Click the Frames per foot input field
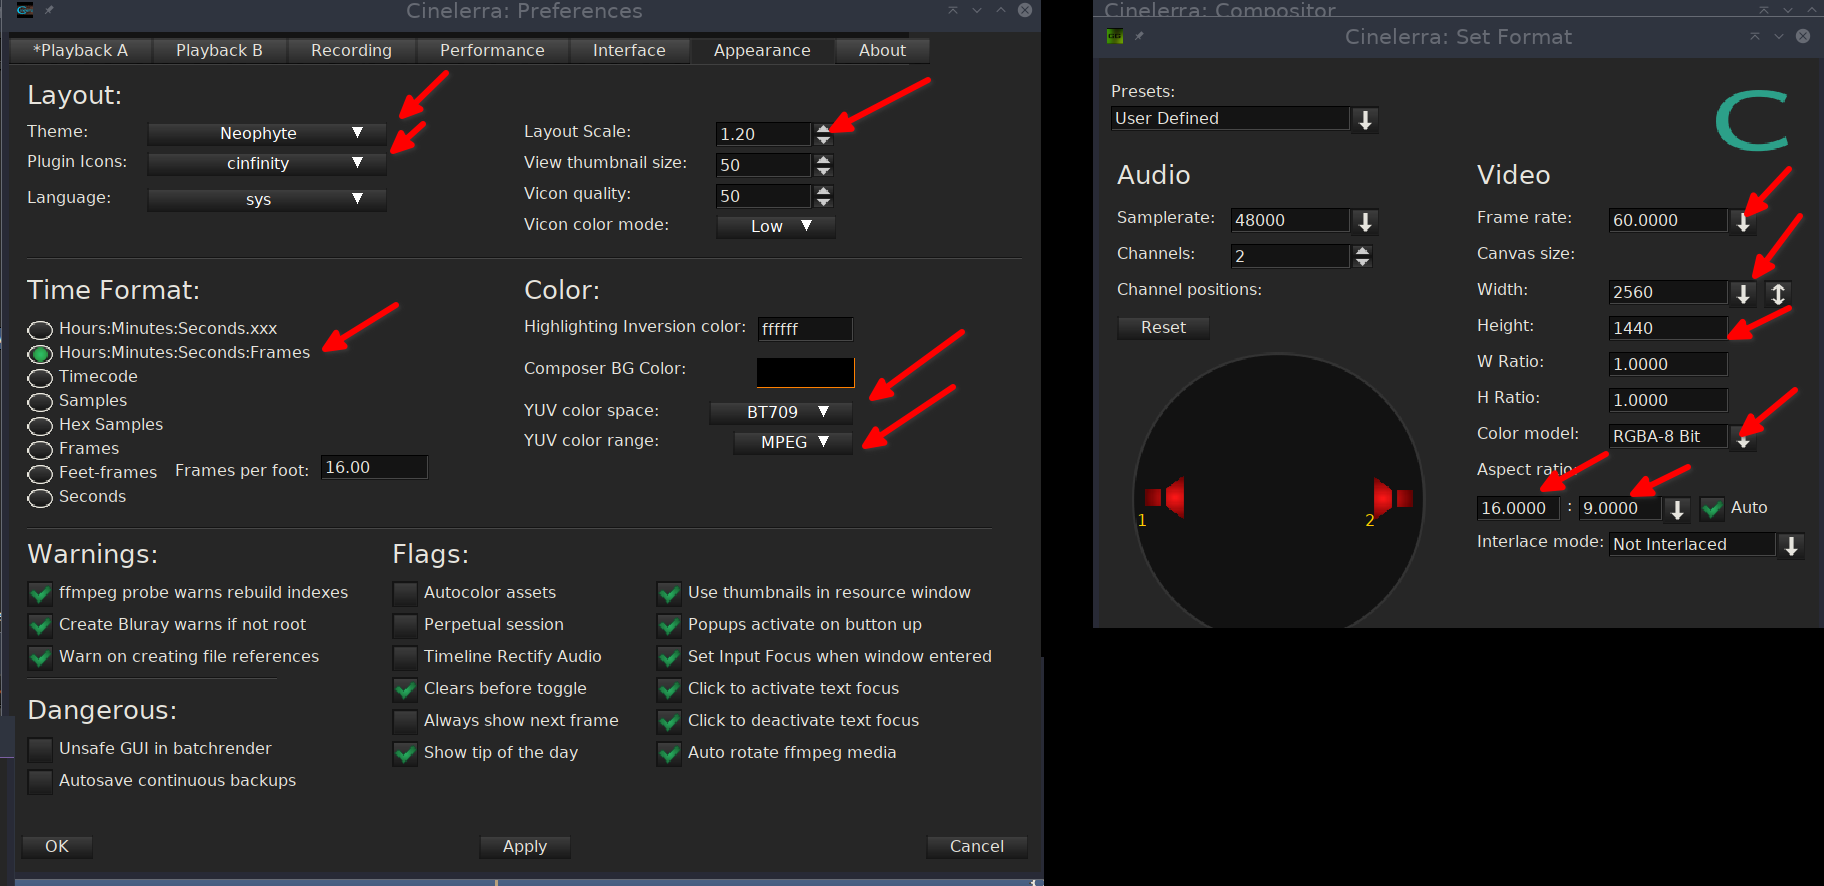The image size is (1824, 886). [x=374, y=467]
